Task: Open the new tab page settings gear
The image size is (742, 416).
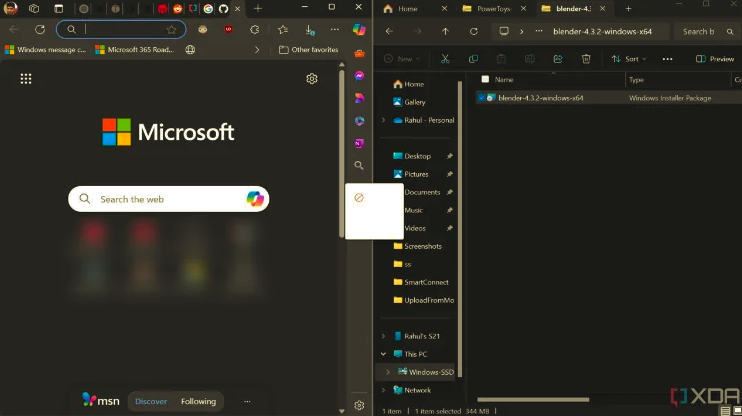Action: click(312, 79)
